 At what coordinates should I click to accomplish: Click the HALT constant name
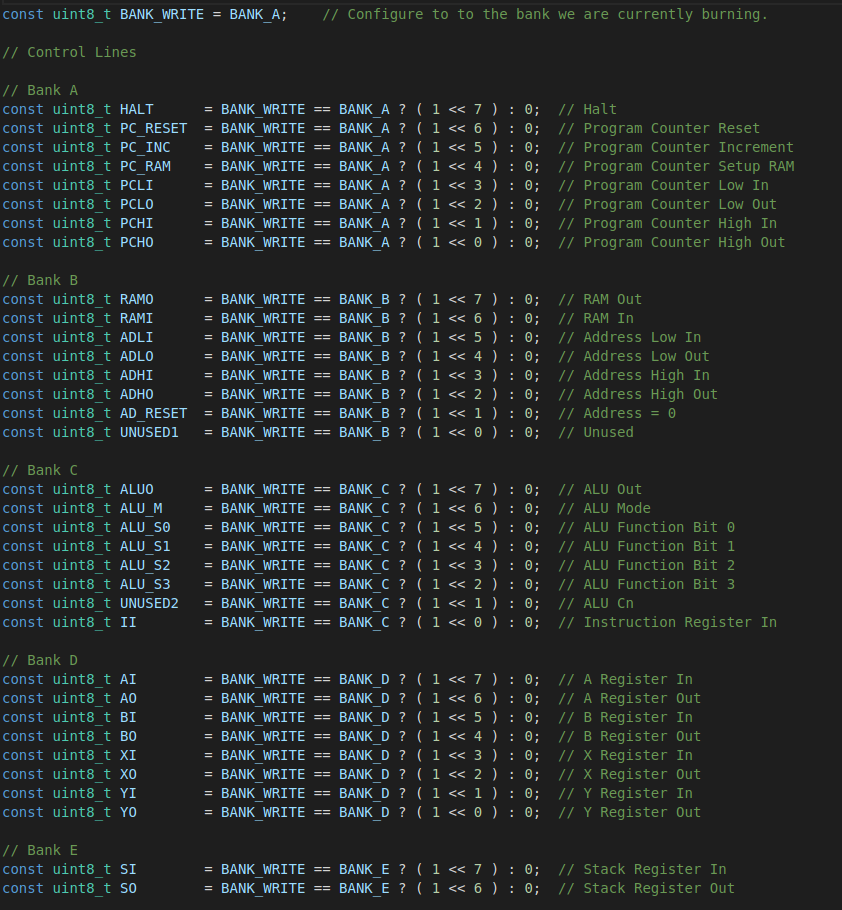136,109
